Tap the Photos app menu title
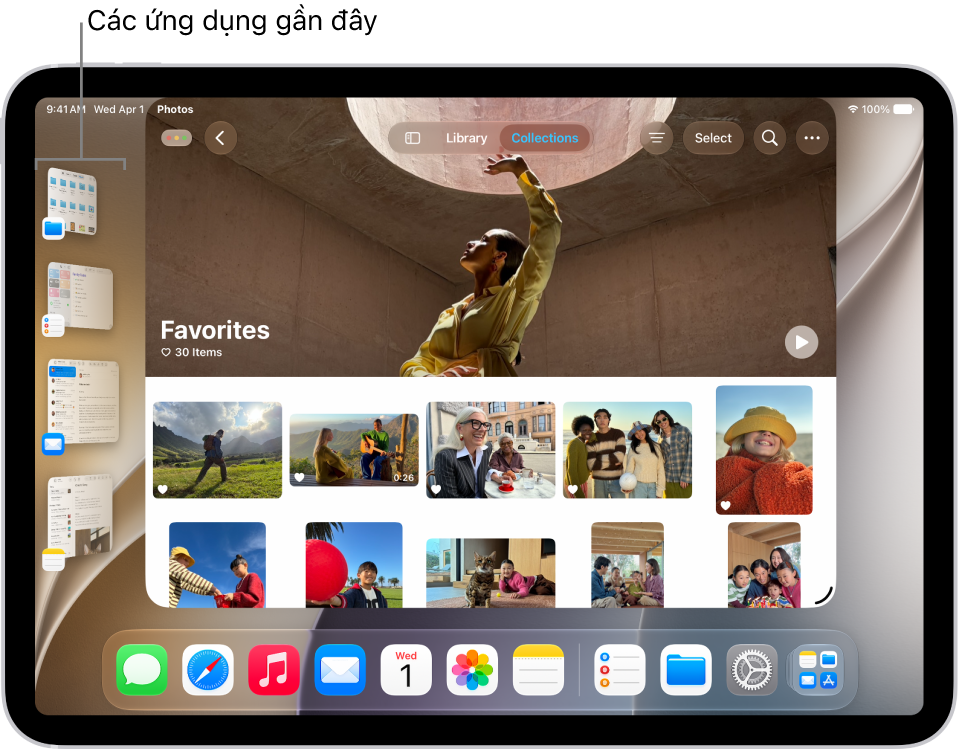The height and width of the screenshot is (753, 960). [x=175, y=110]
